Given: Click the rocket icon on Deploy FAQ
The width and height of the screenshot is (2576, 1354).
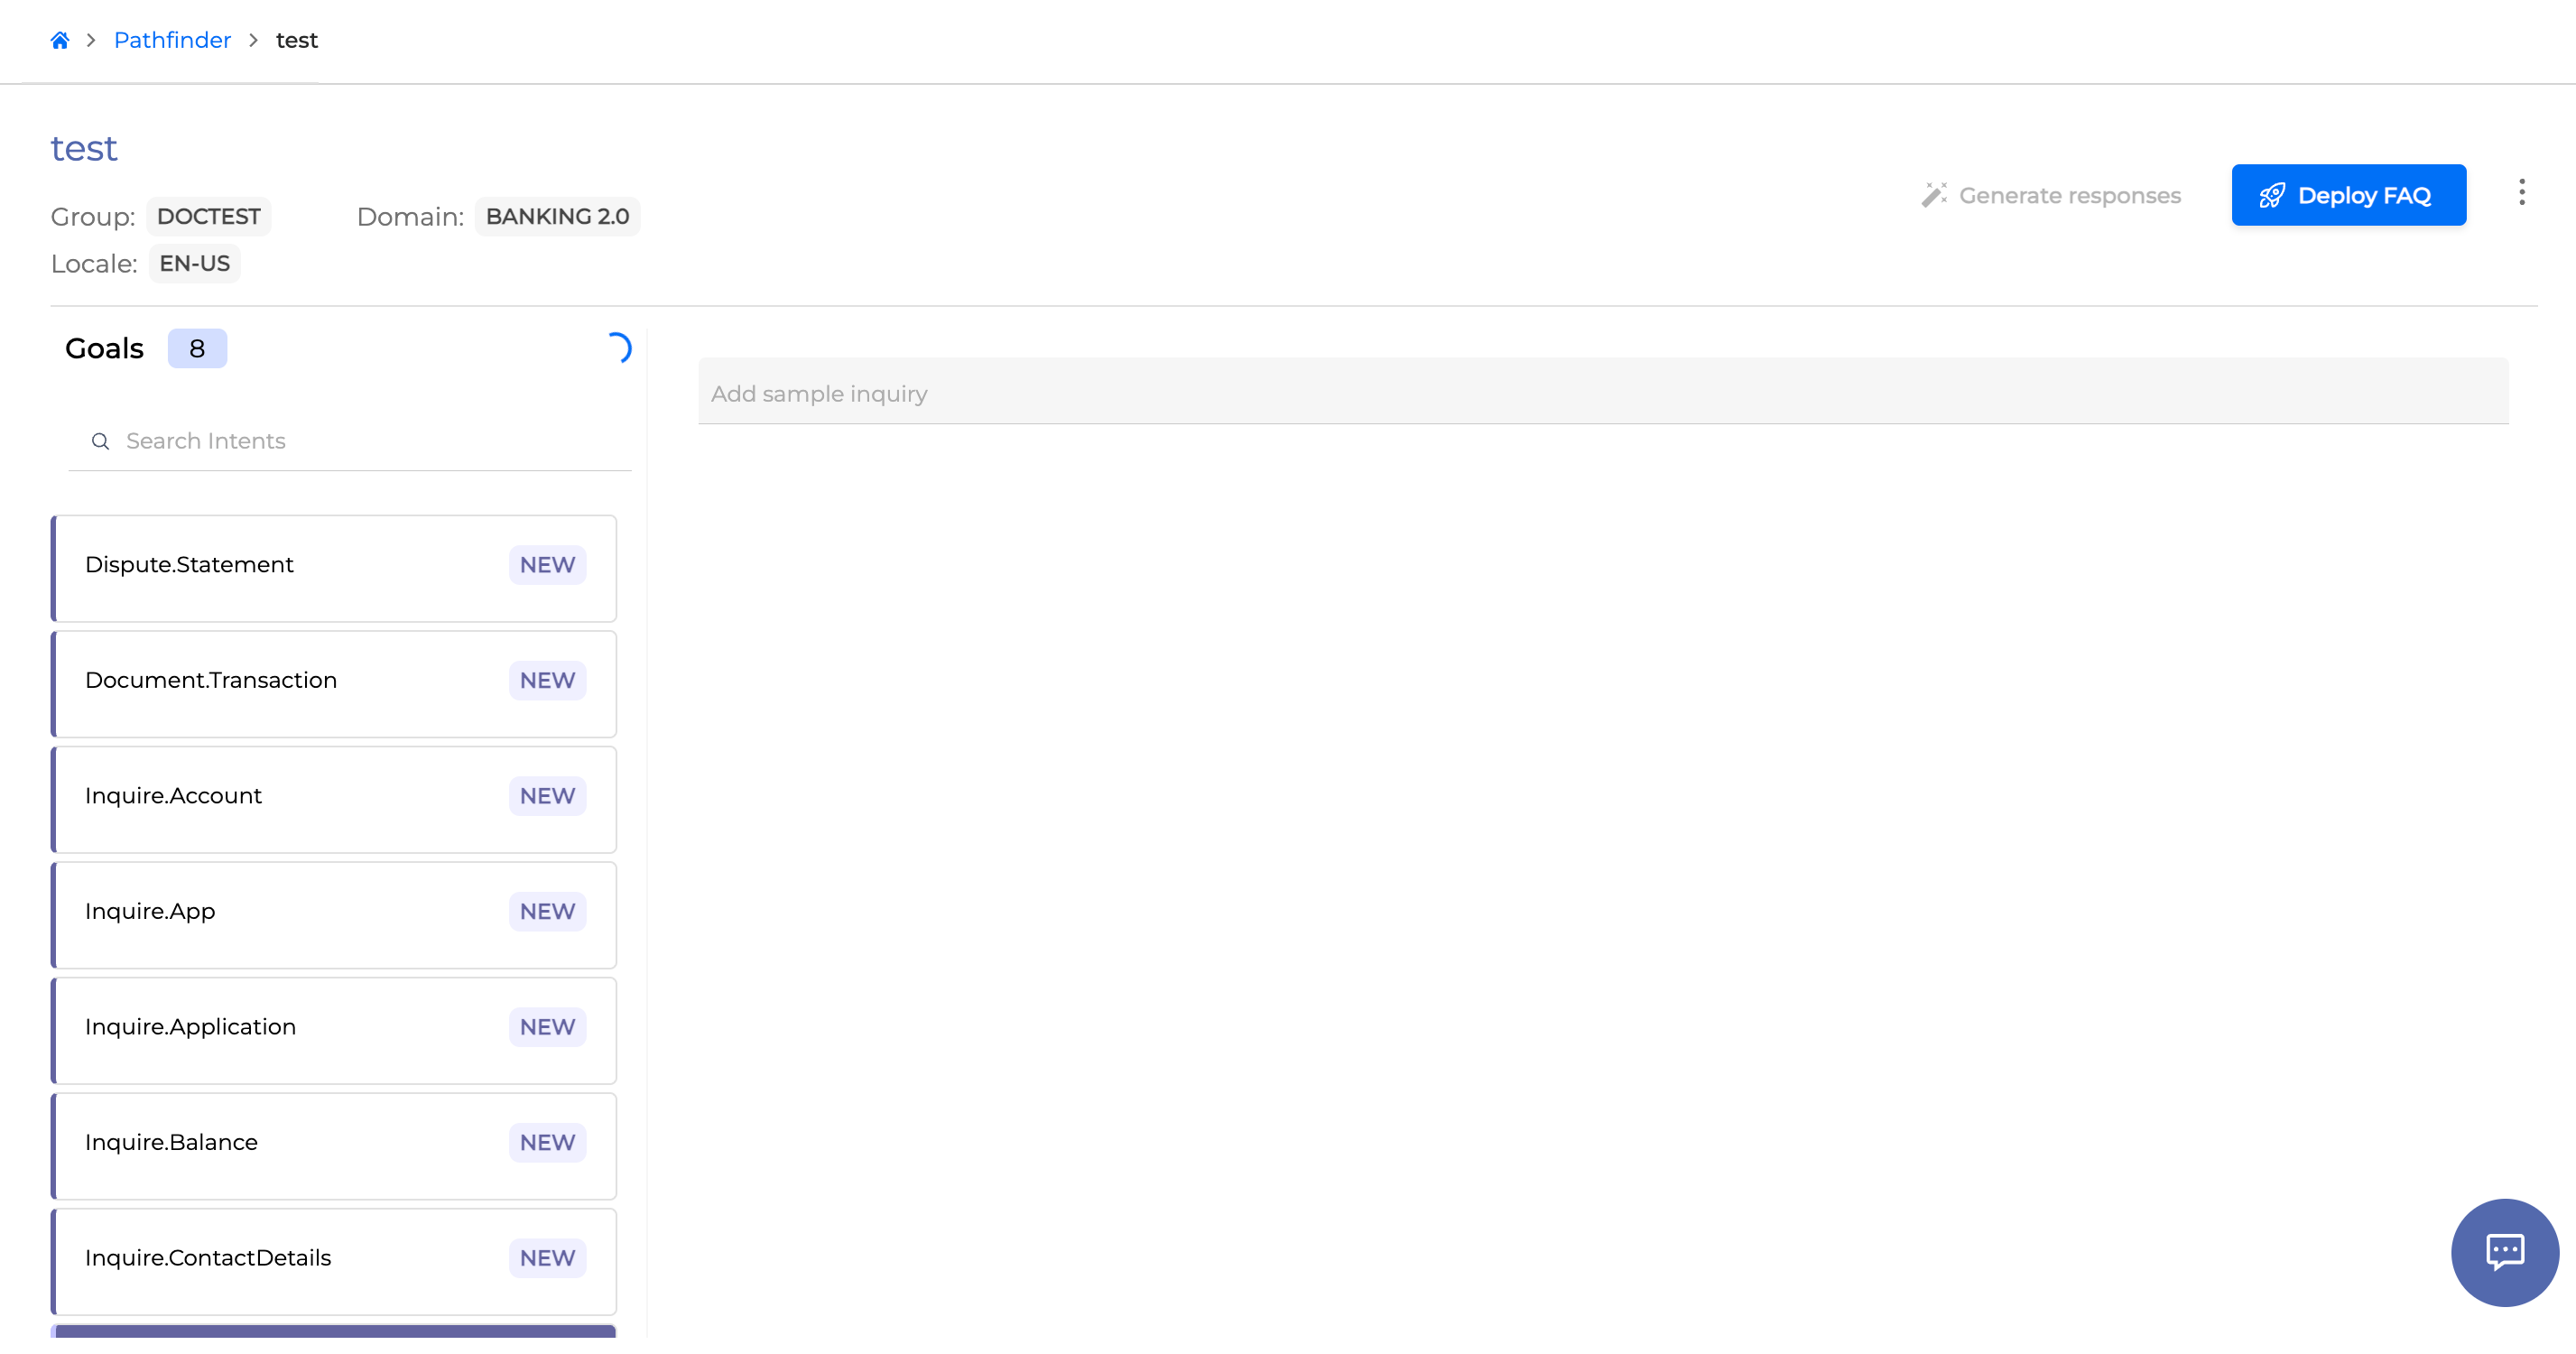Looking at the screenshot, I should coord(2272,195).
